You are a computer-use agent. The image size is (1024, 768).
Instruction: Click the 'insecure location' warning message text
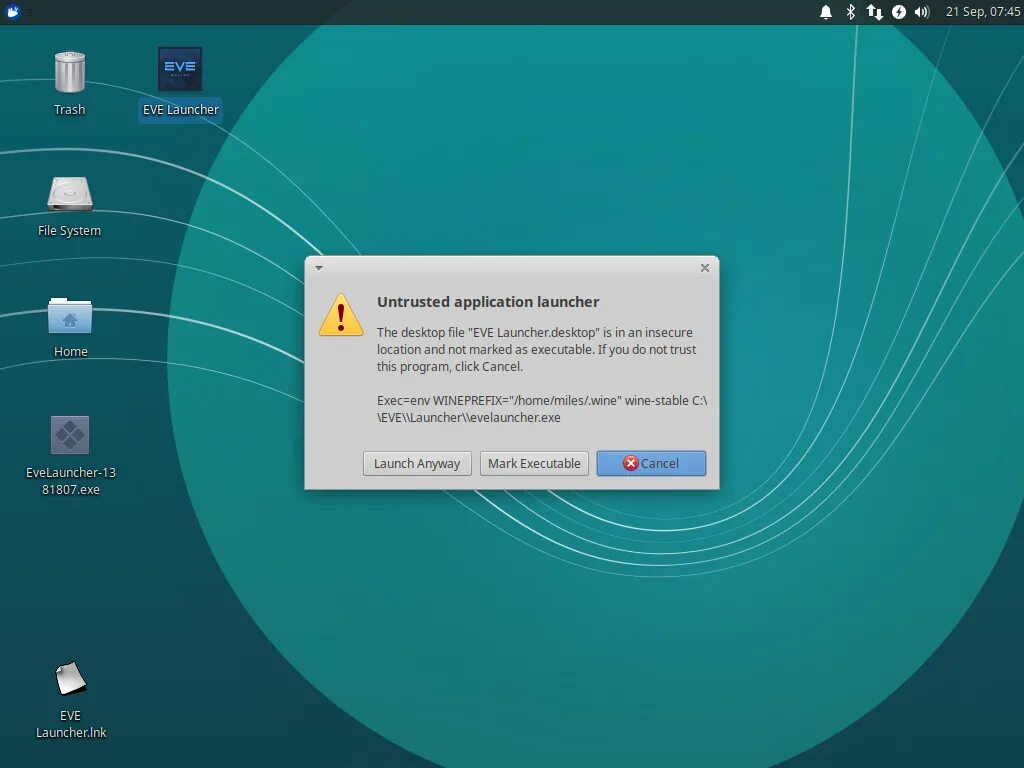pos(536,349)
